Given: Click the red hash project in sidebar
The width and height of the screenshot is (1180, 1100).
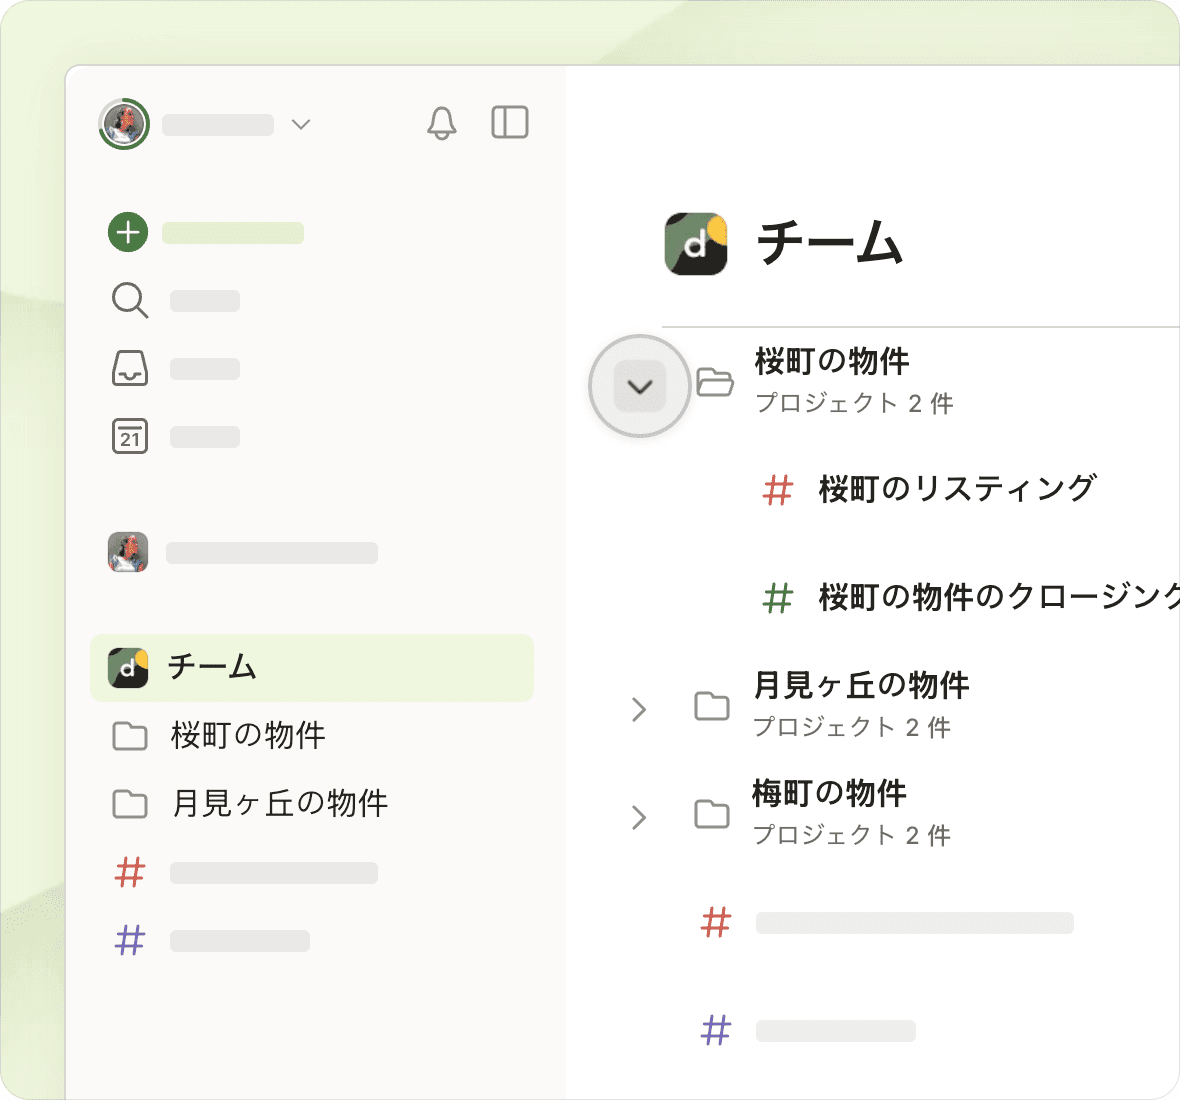Looking at the screenshot, I should pos(130,873).
